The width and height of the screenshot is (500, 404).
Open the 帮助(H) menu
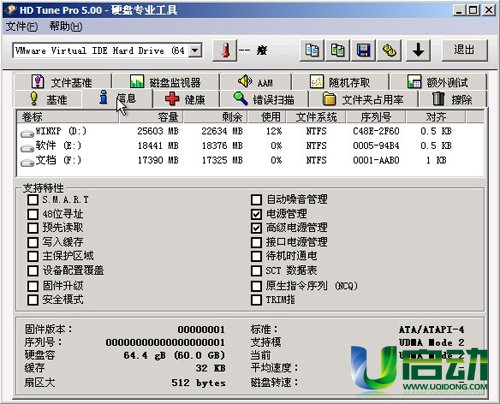click(x=66, y=27)
